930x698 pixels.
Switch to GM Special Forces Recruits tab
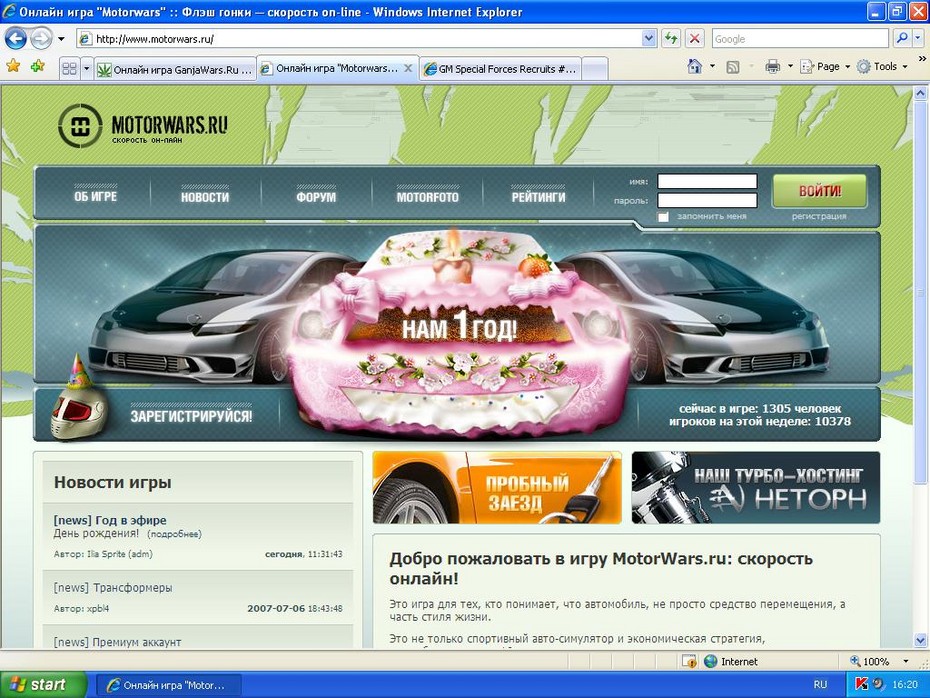(x=501, y=69)
